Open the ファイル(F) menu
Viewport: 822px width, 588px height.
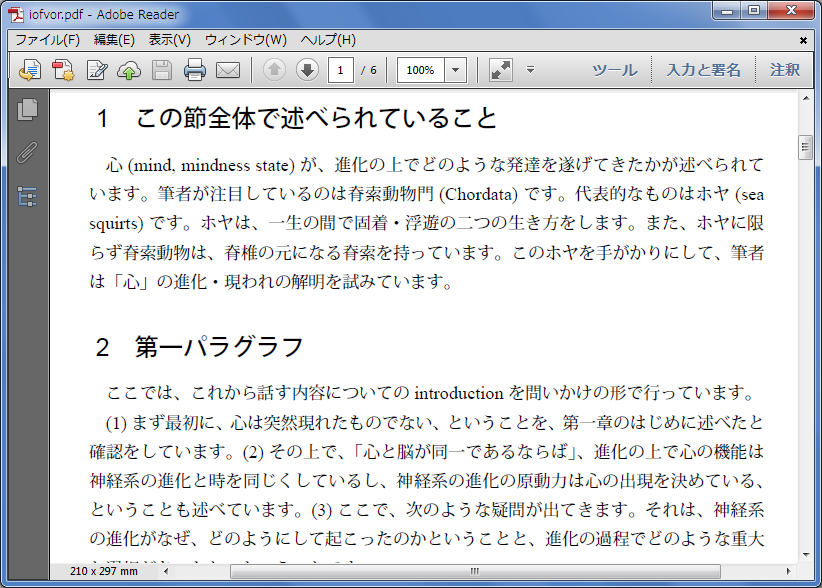47,40
